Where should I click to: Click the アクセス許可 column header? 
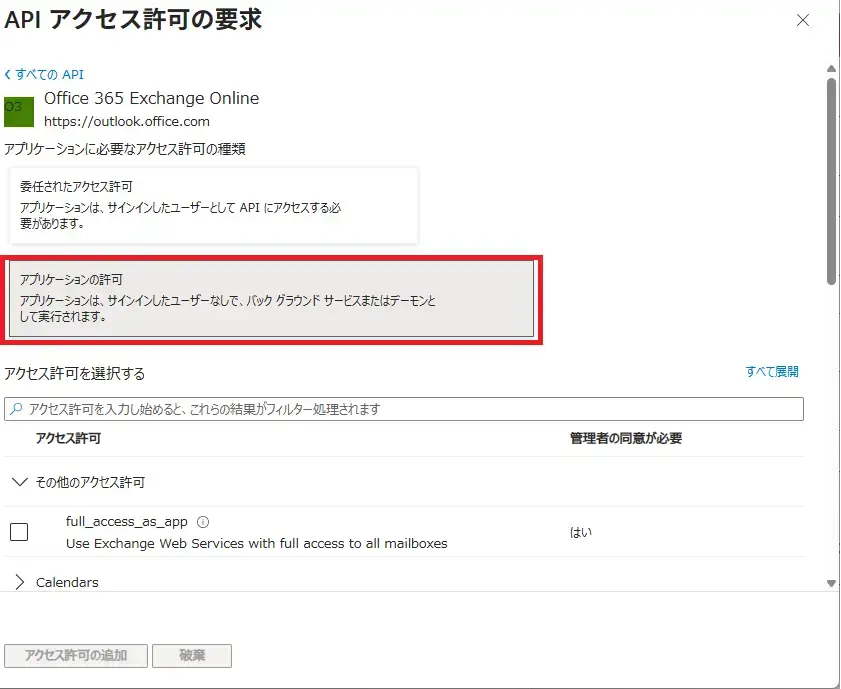coord(68,438)
